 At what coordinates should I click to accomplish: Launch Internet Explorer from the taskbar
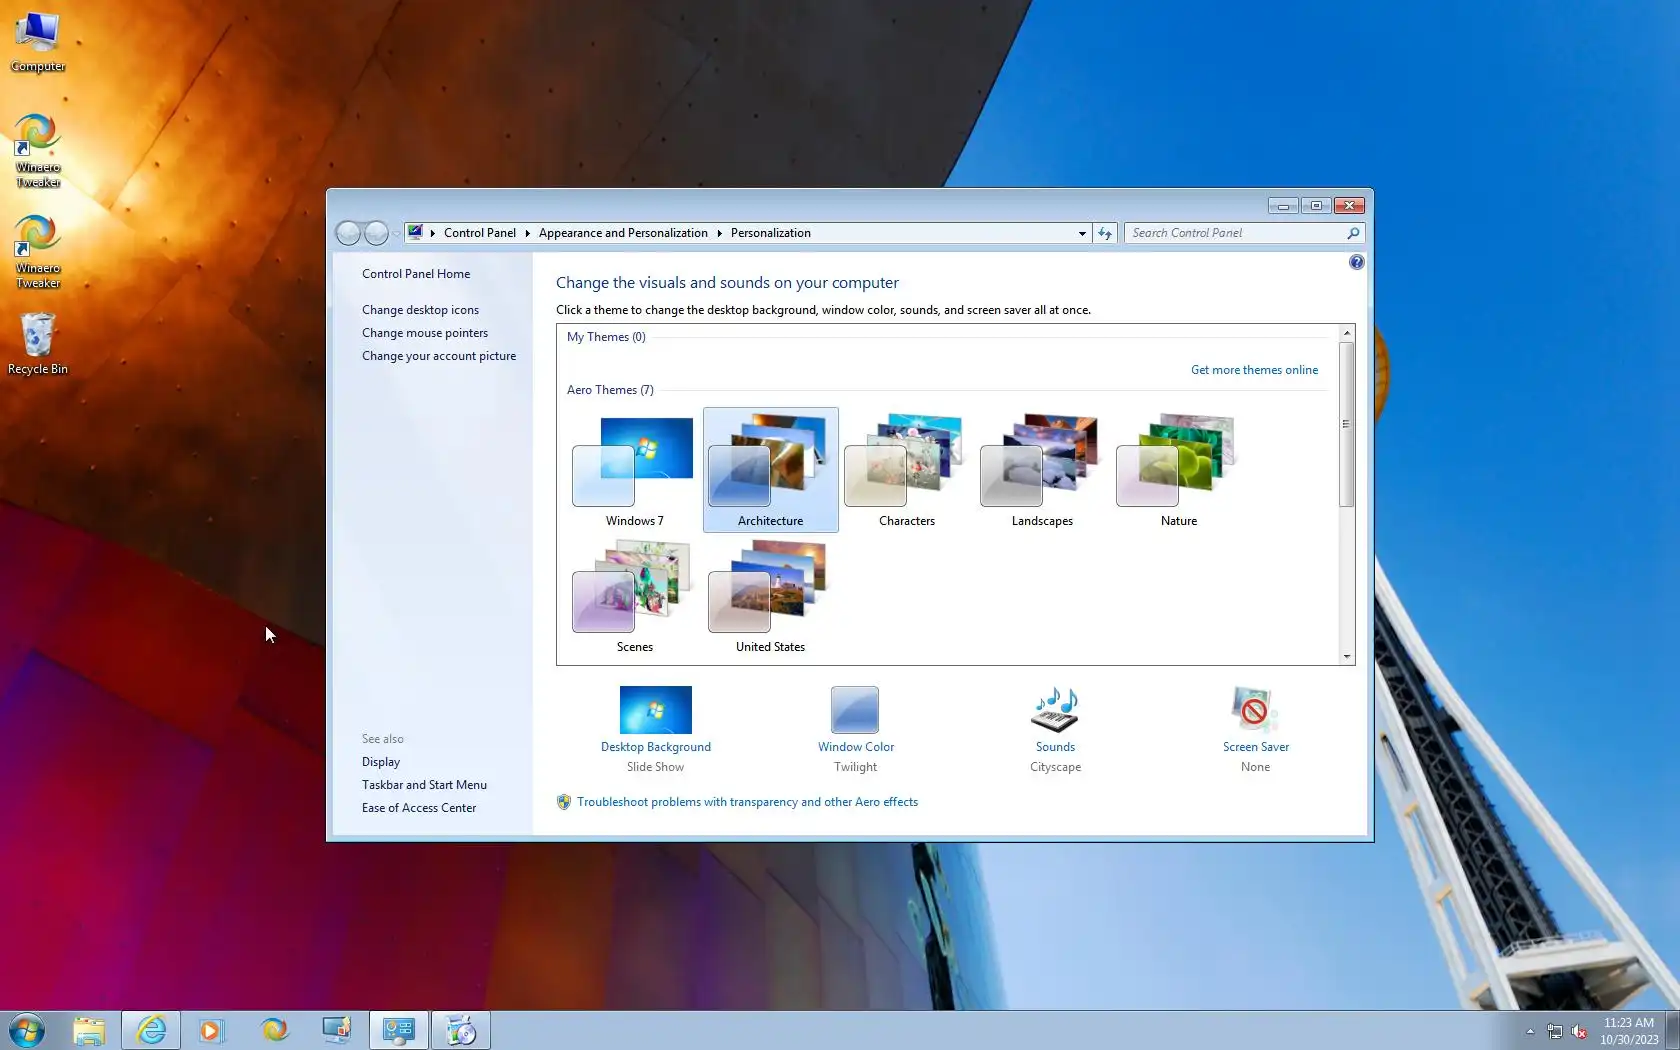pyautogui.click(x=151, y=1030)
